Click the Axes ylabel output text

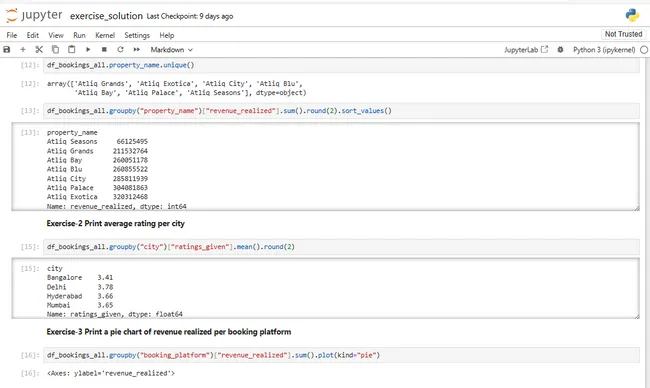111,373
